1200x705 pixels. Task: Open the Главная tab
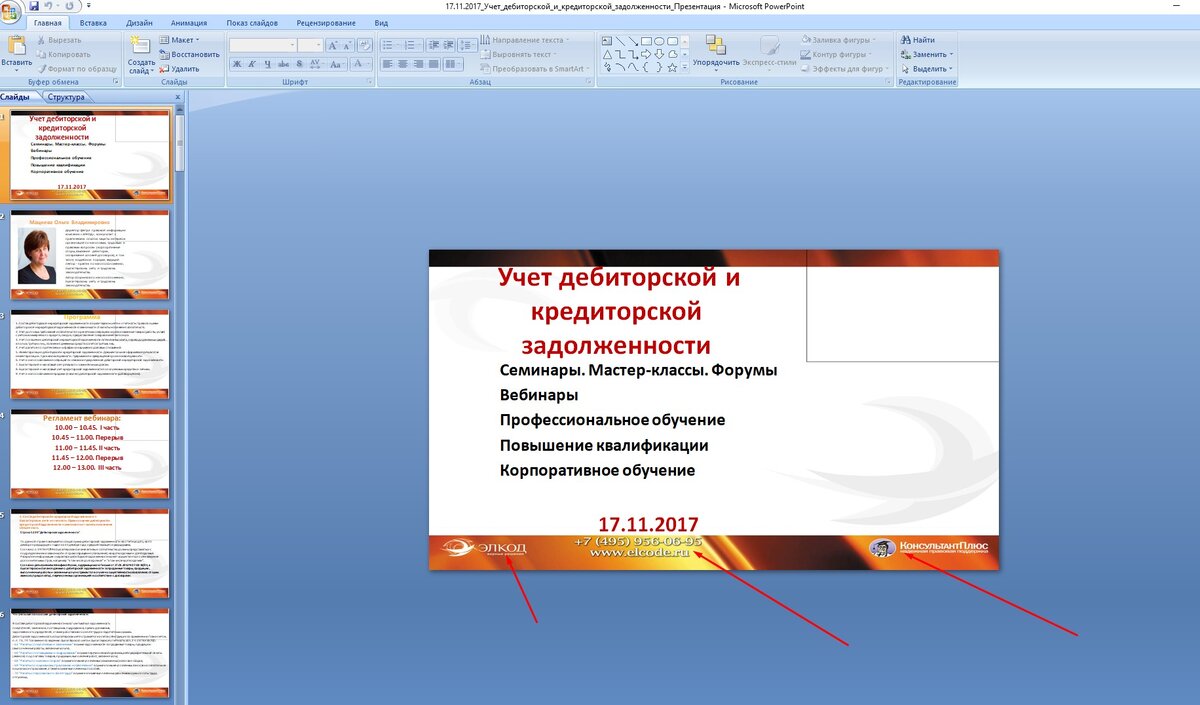click(48, 23)
